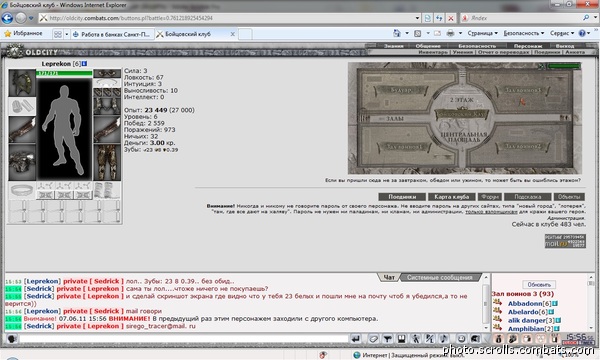
Task: Open the Abbadonn player name link
Action: (525, 303)
